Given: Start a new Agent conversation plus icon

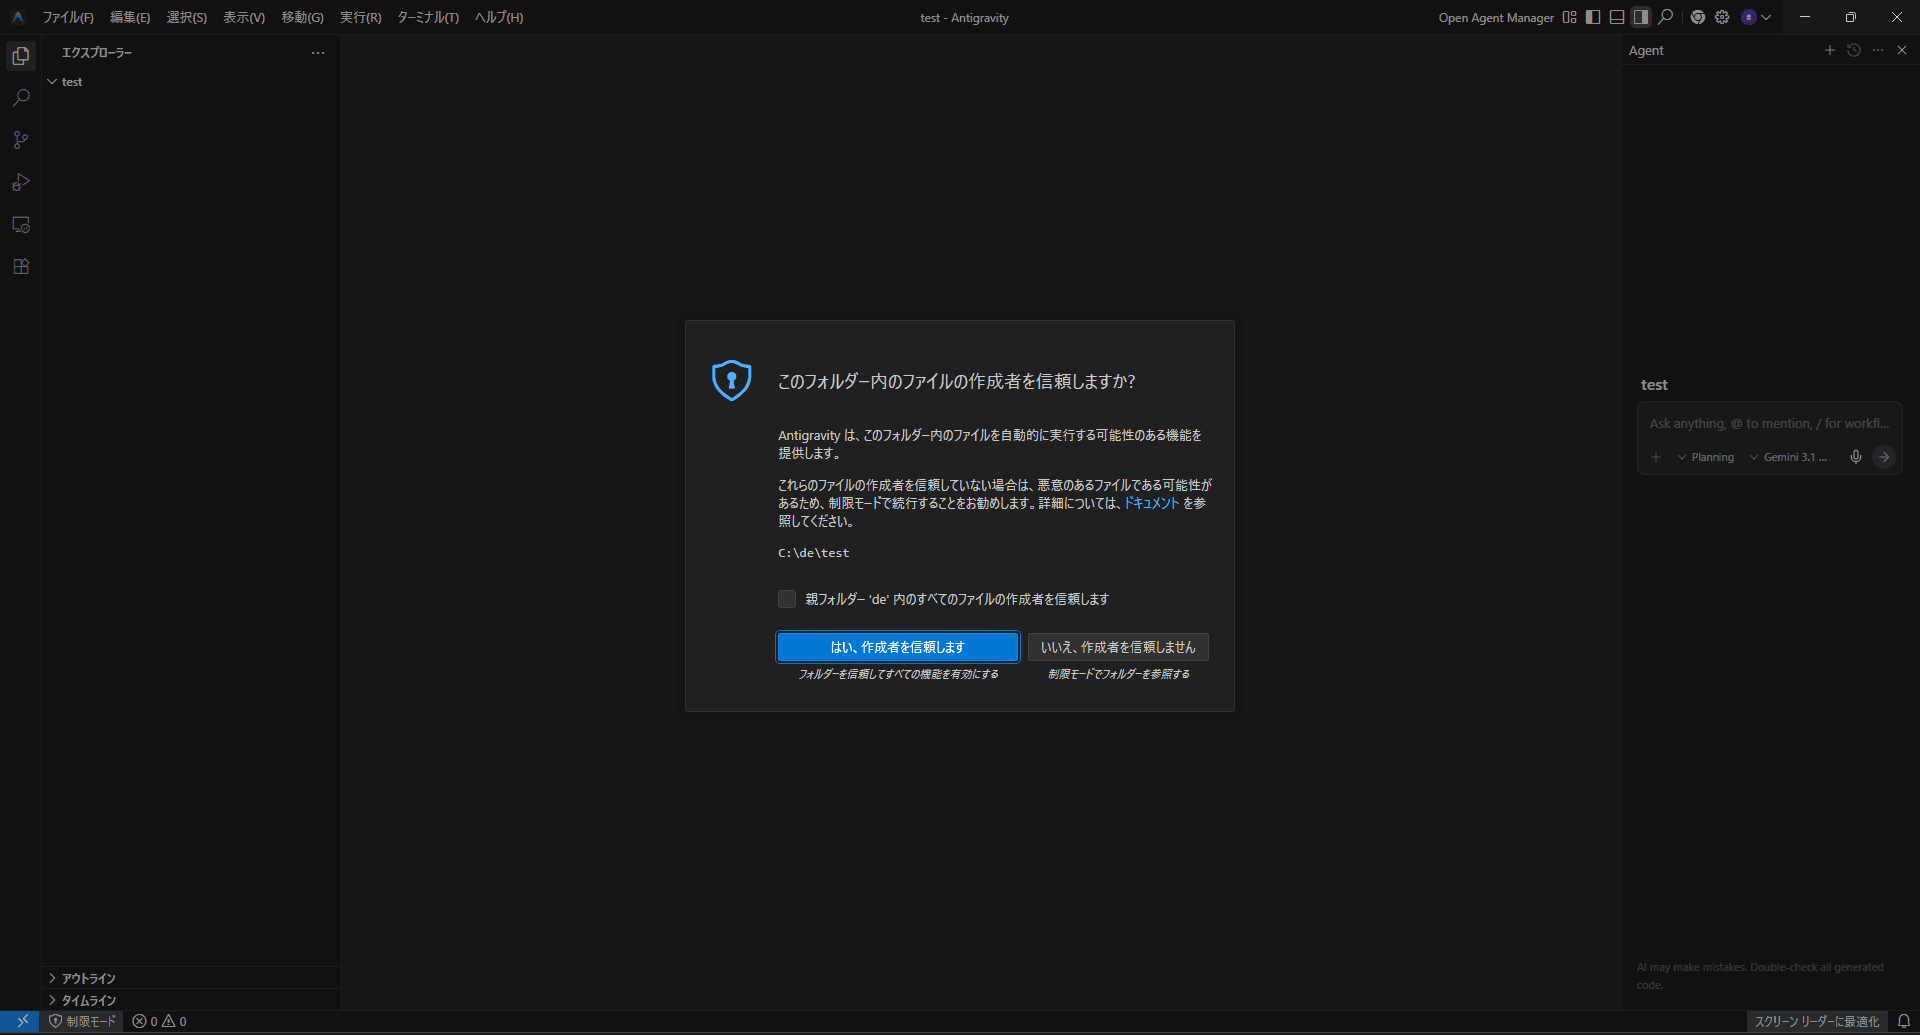Looking at the screenshot, I should [x=1830, y=50].
